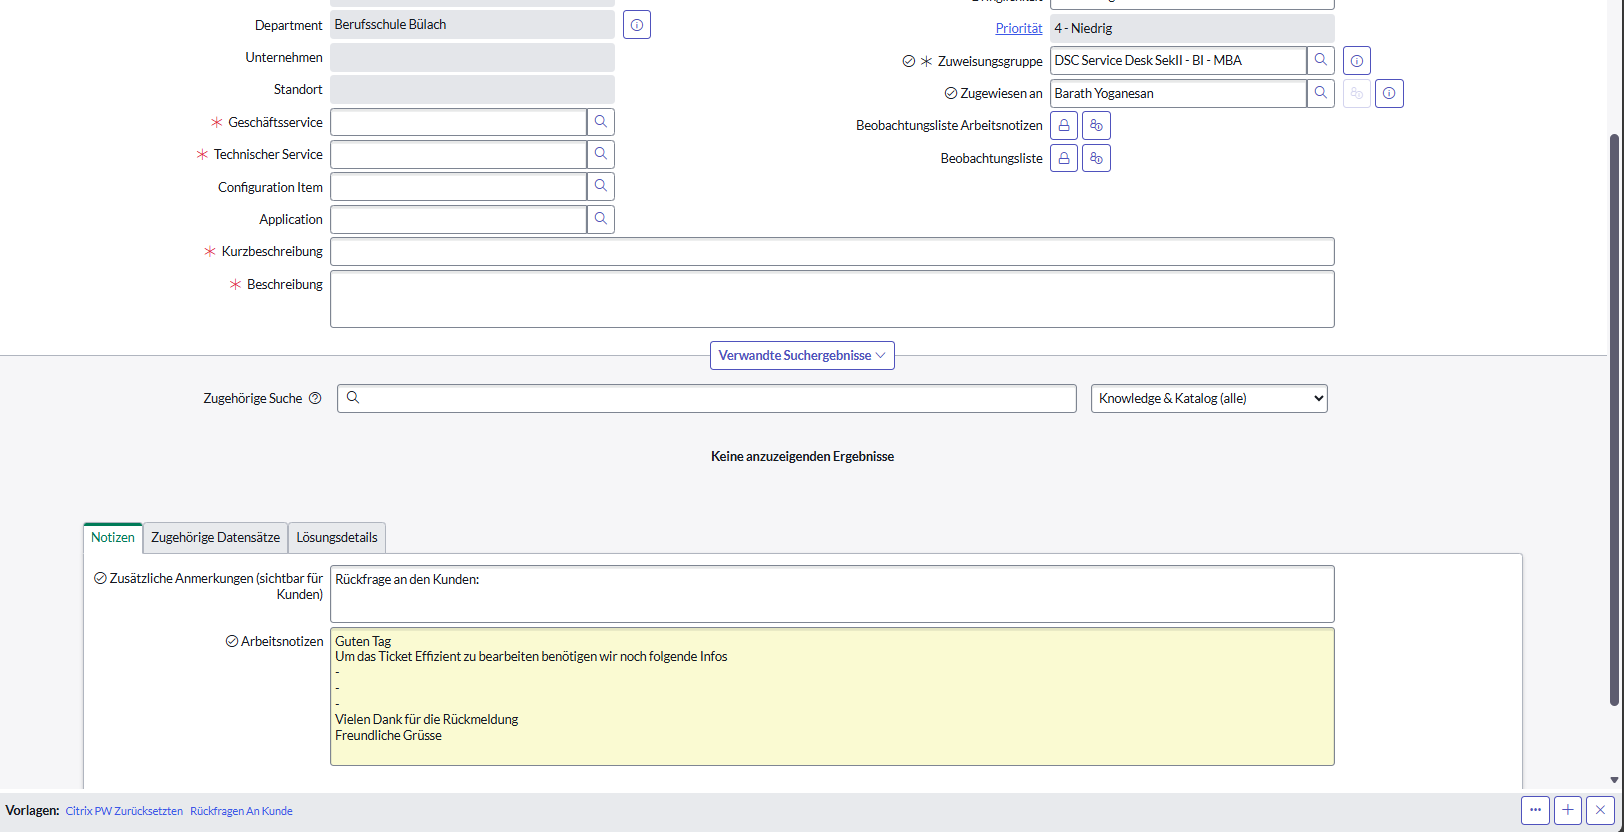Open more options in the Vorlagen bar
Image resolution: width=1624 pixels, height=832 pixels.
tap(1535, 810)
